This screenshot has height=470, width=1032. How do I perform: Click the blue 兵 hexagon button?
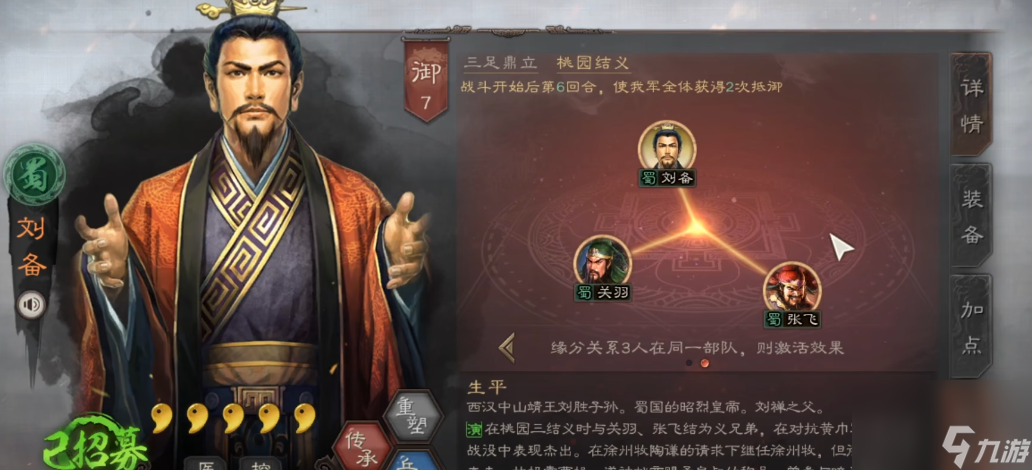point(413,461)
